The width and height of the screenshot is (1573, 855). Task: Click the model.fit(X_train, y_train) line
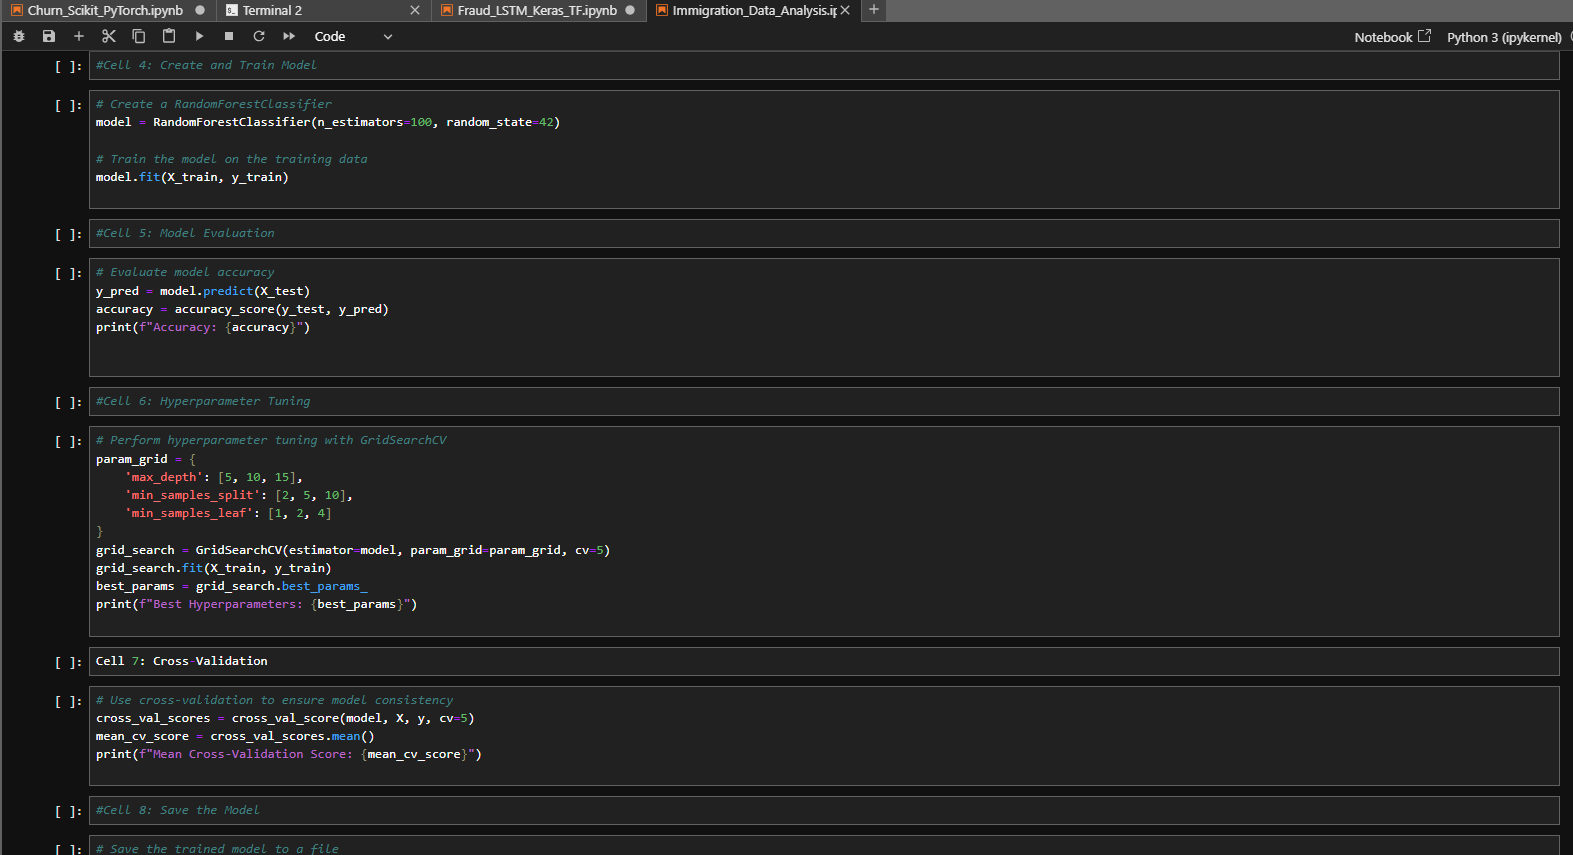tap(192, 177)
